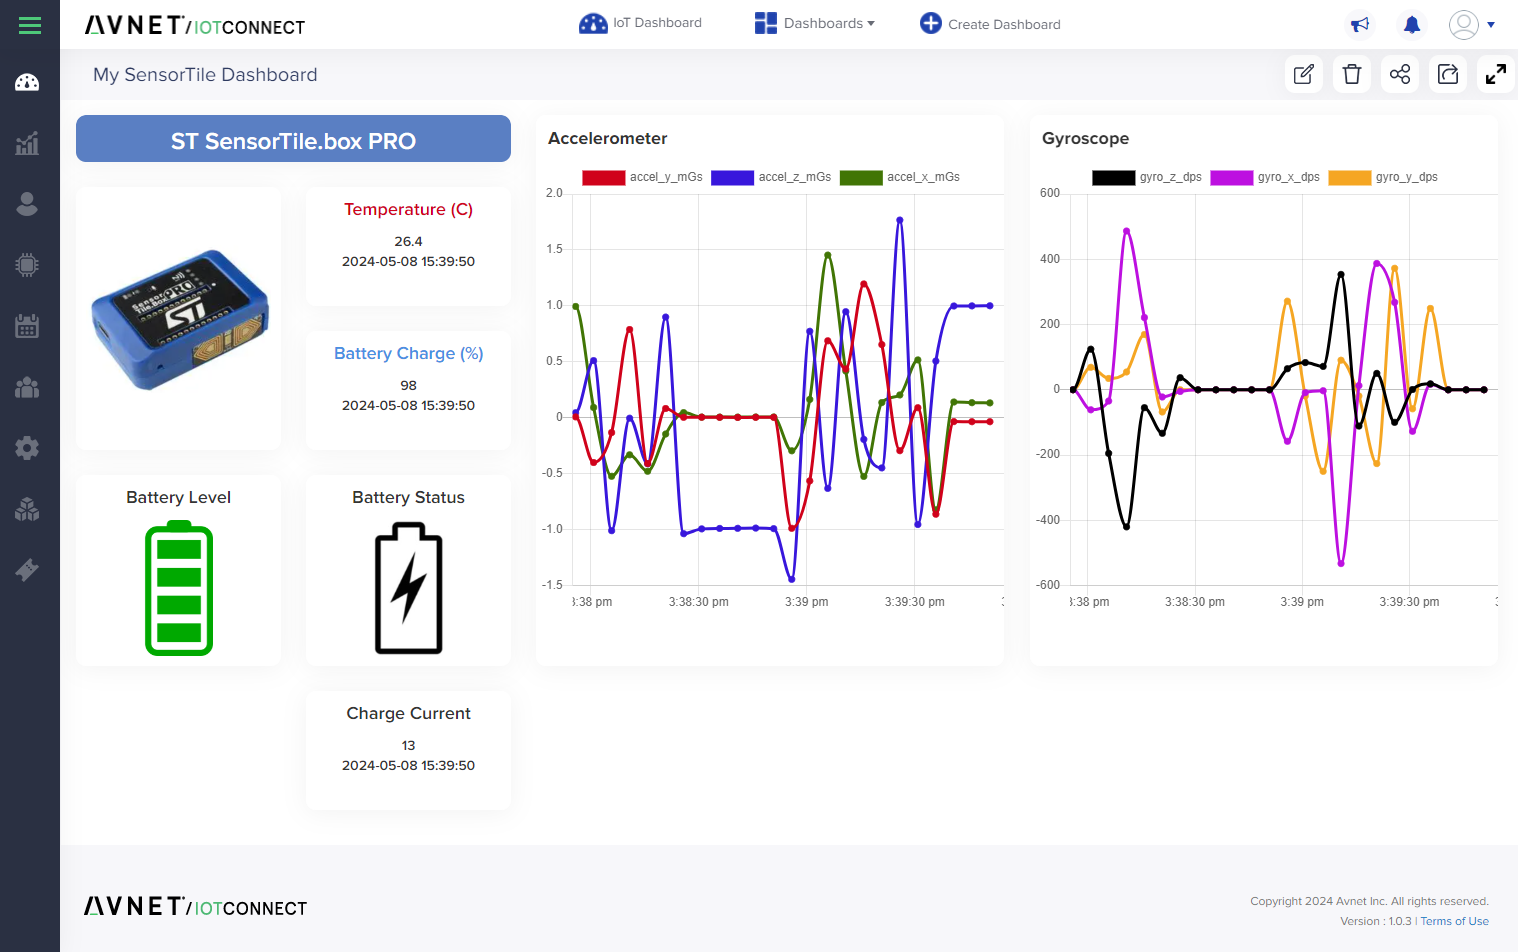Image resolution: width=1518 pixels, height=952 pixels.
Task: Open the user profile sidebar icon
Action: pyautogui.click(x=27, y=204)
